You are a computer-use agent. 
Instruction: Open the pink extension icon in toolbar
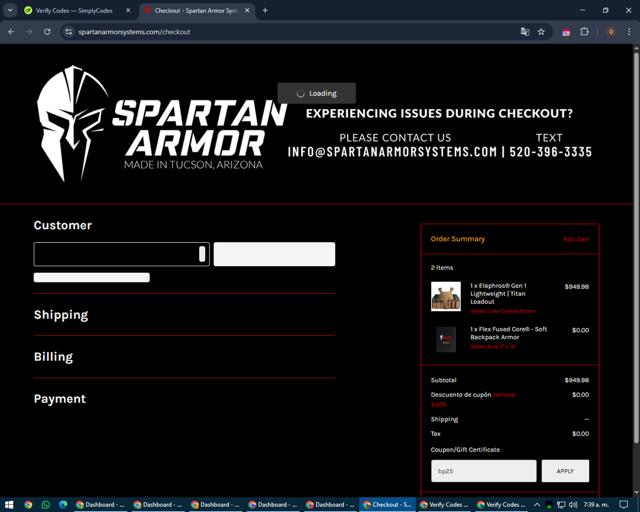[566, 32]
